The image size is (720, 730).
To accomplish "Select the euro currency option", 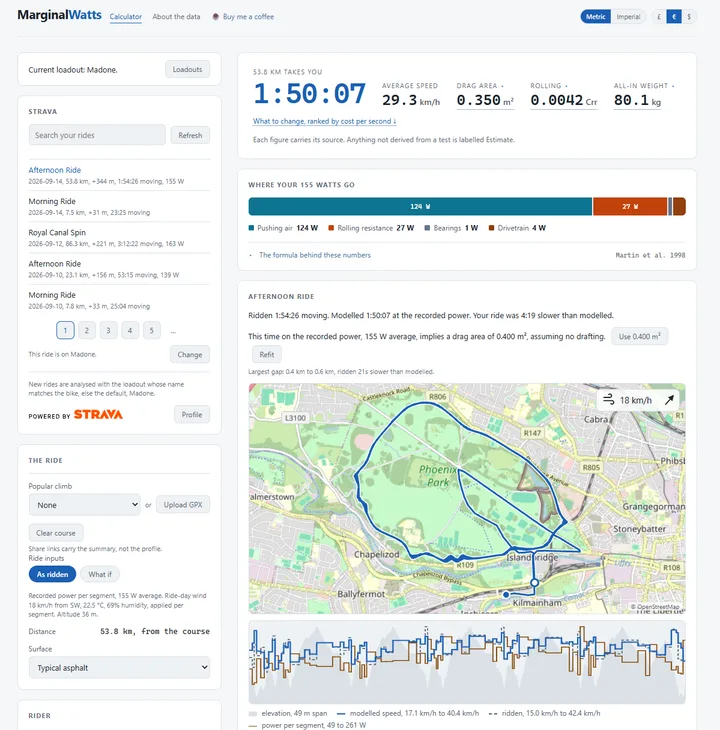I will pyautogui.click(x=674, y=17).
